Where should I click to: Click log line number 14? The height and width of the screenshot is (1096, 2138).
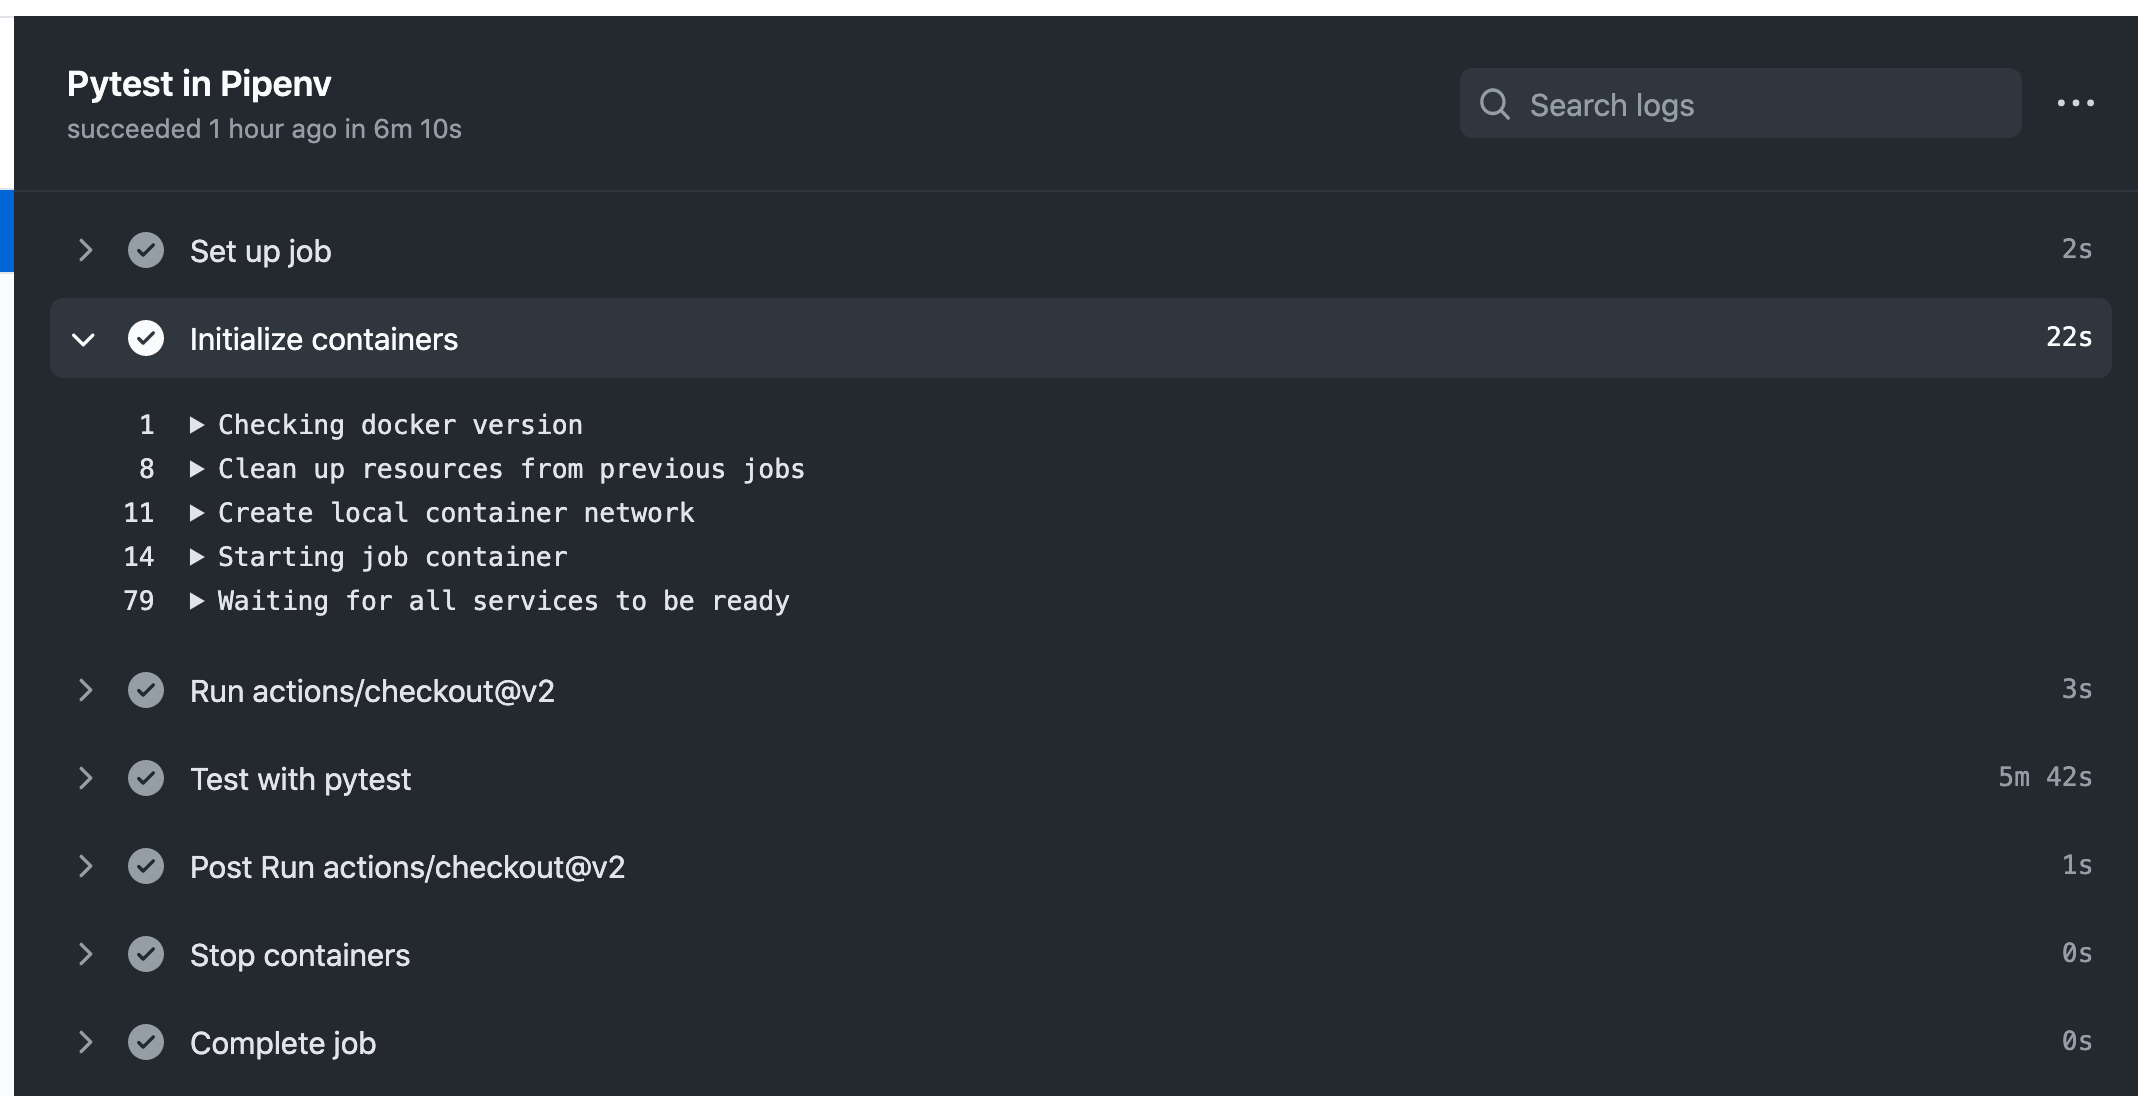click(139, 557)
